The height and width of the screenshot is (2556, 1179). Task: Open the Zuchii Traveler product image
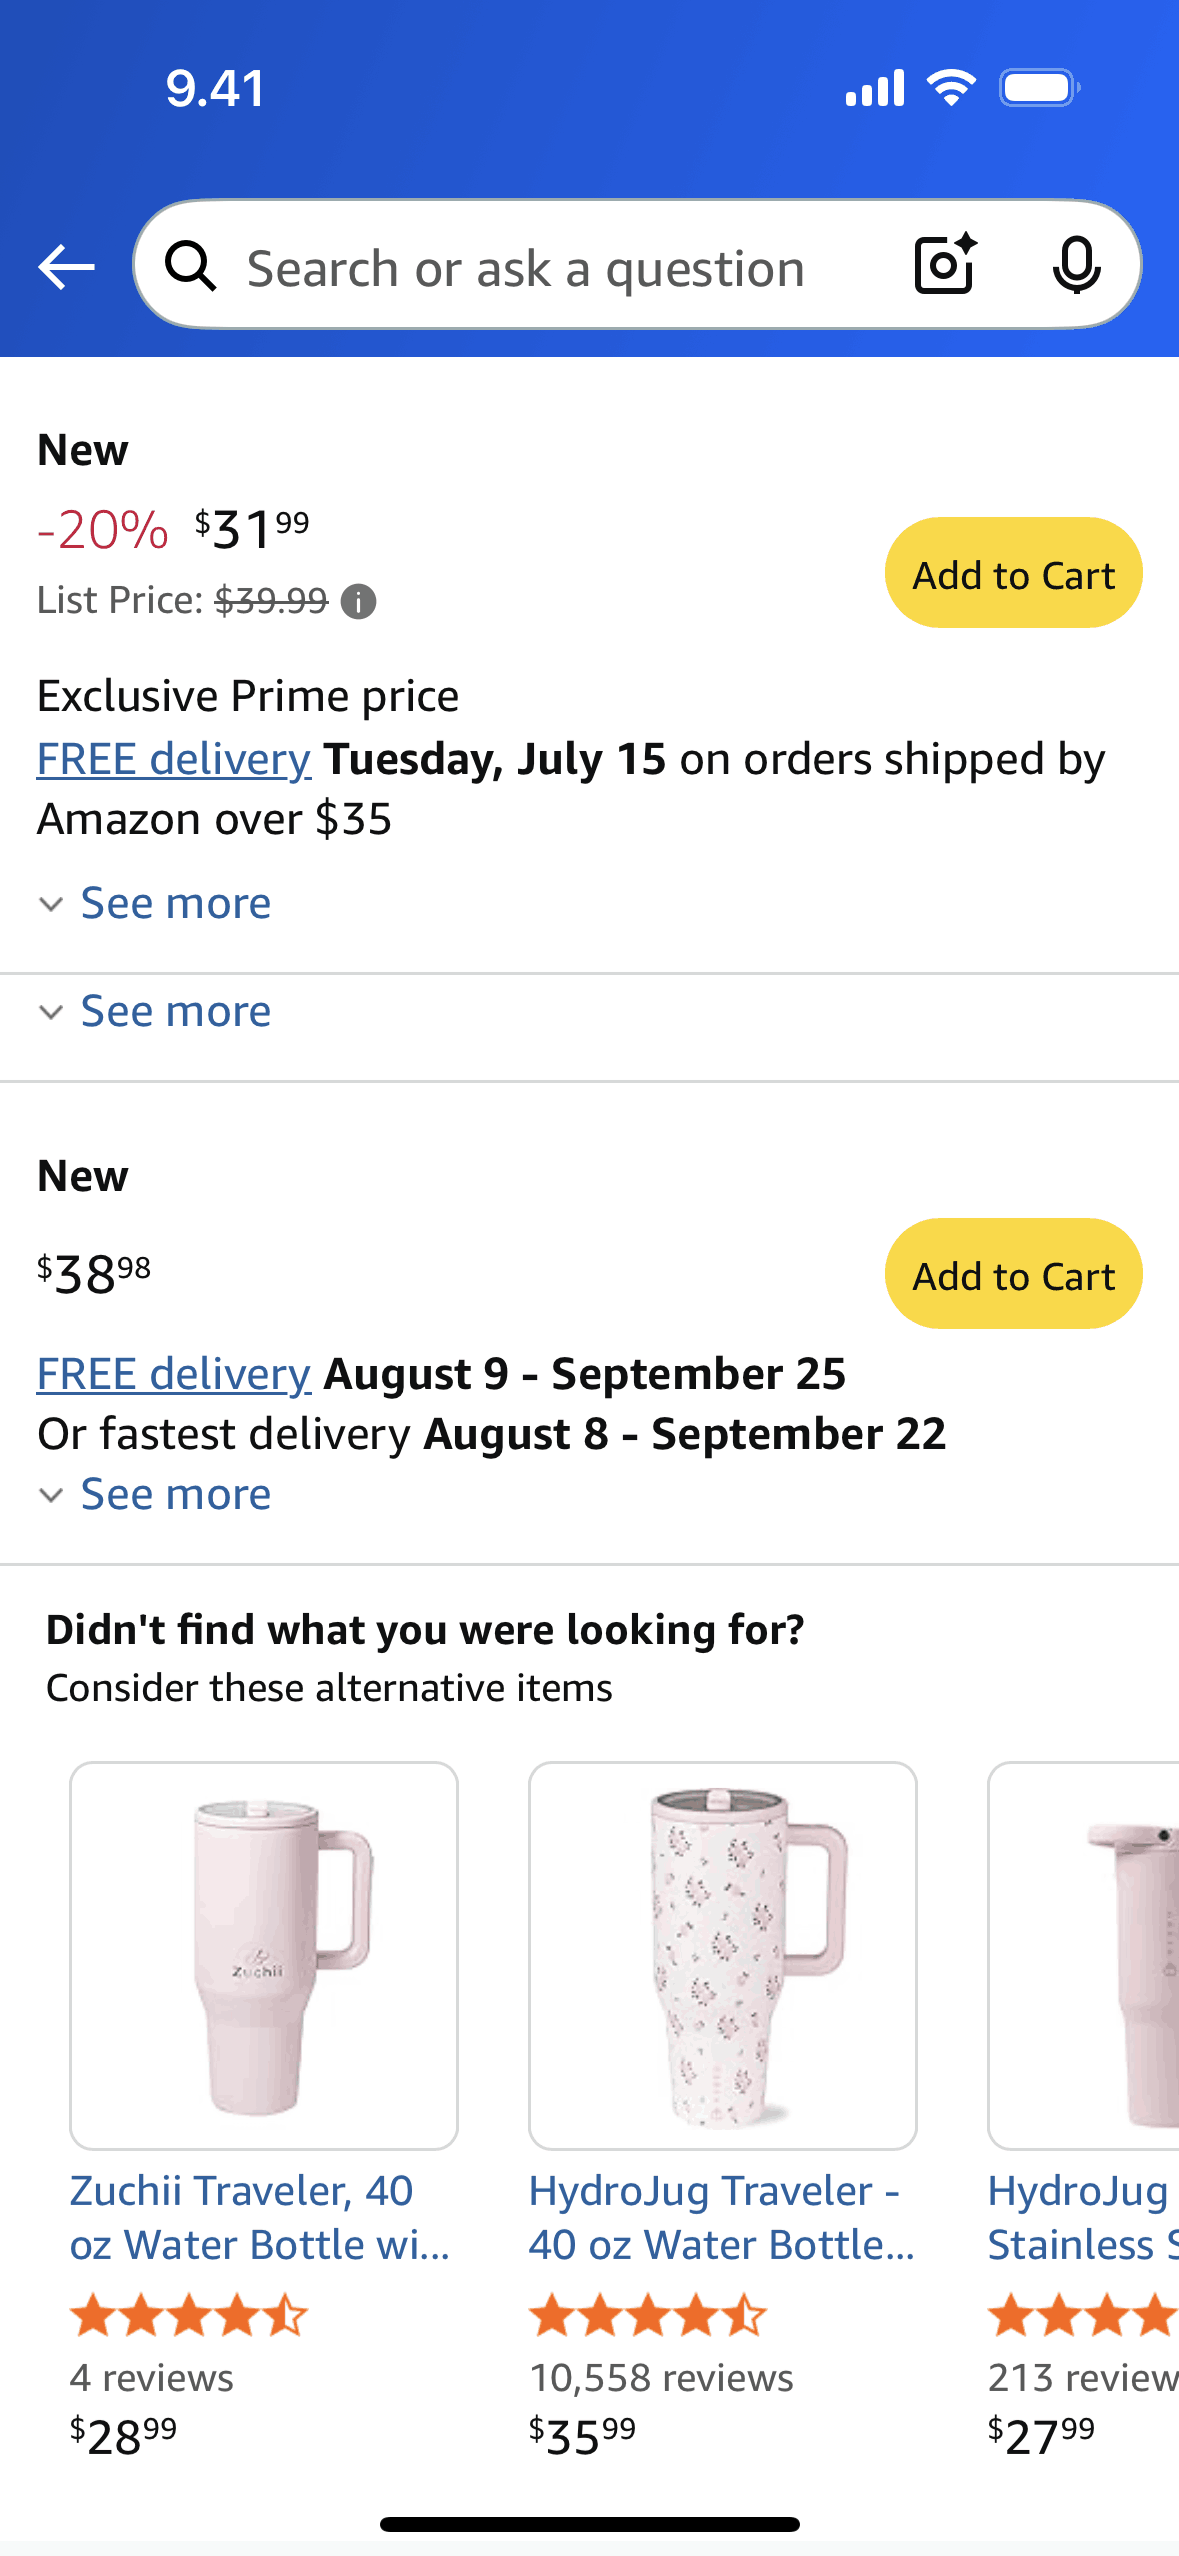coord(264,1955)
